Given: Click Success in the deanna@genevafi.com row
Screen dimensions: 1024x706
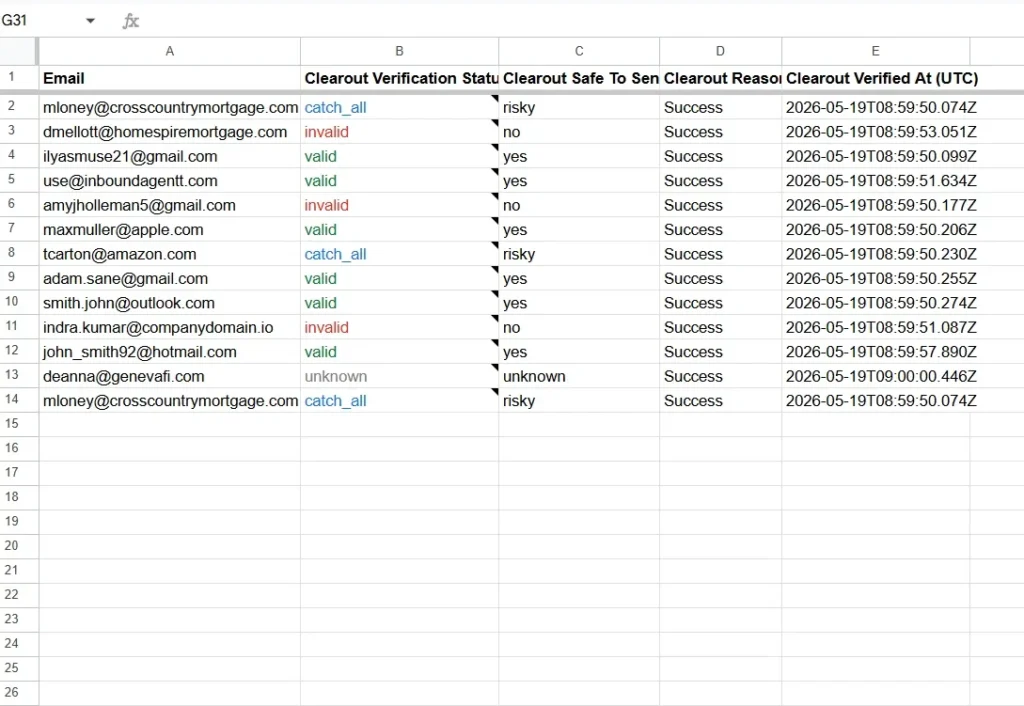Looking at the screenshot, I should [x=694, y=376].
